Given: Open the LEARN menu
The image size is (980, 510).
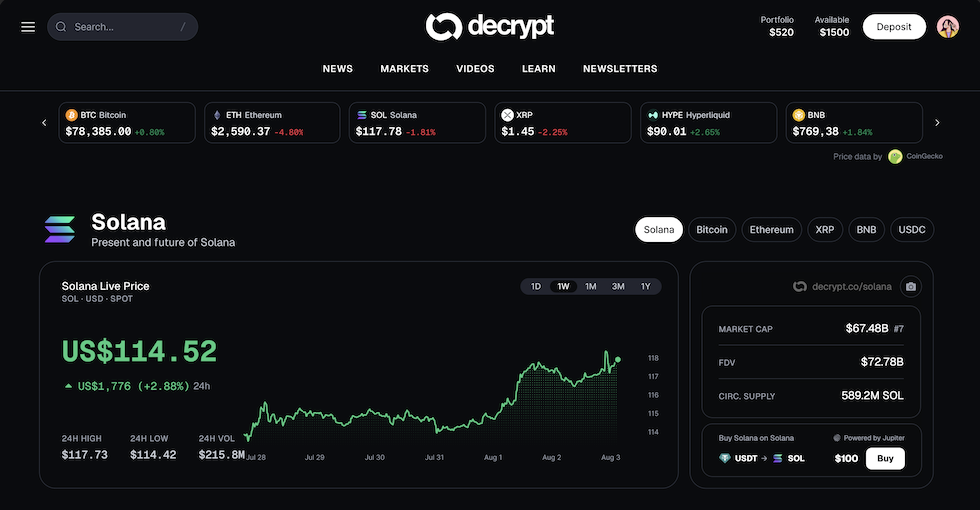Looking at the screenshot, I should 539,69.
